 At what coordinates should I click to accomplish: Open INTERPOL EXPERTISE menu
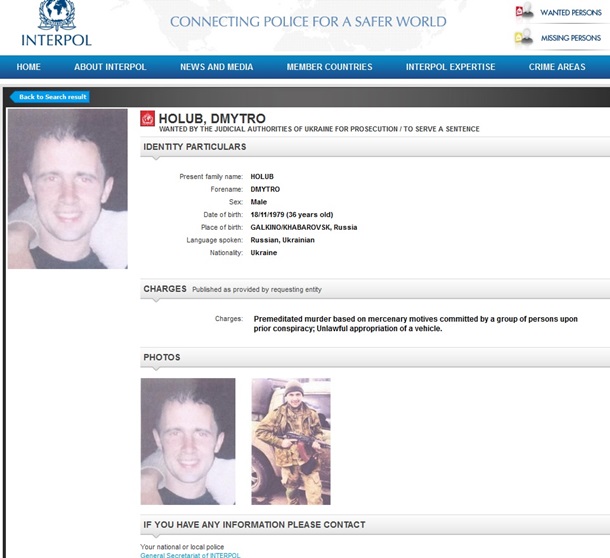[450, 67]
